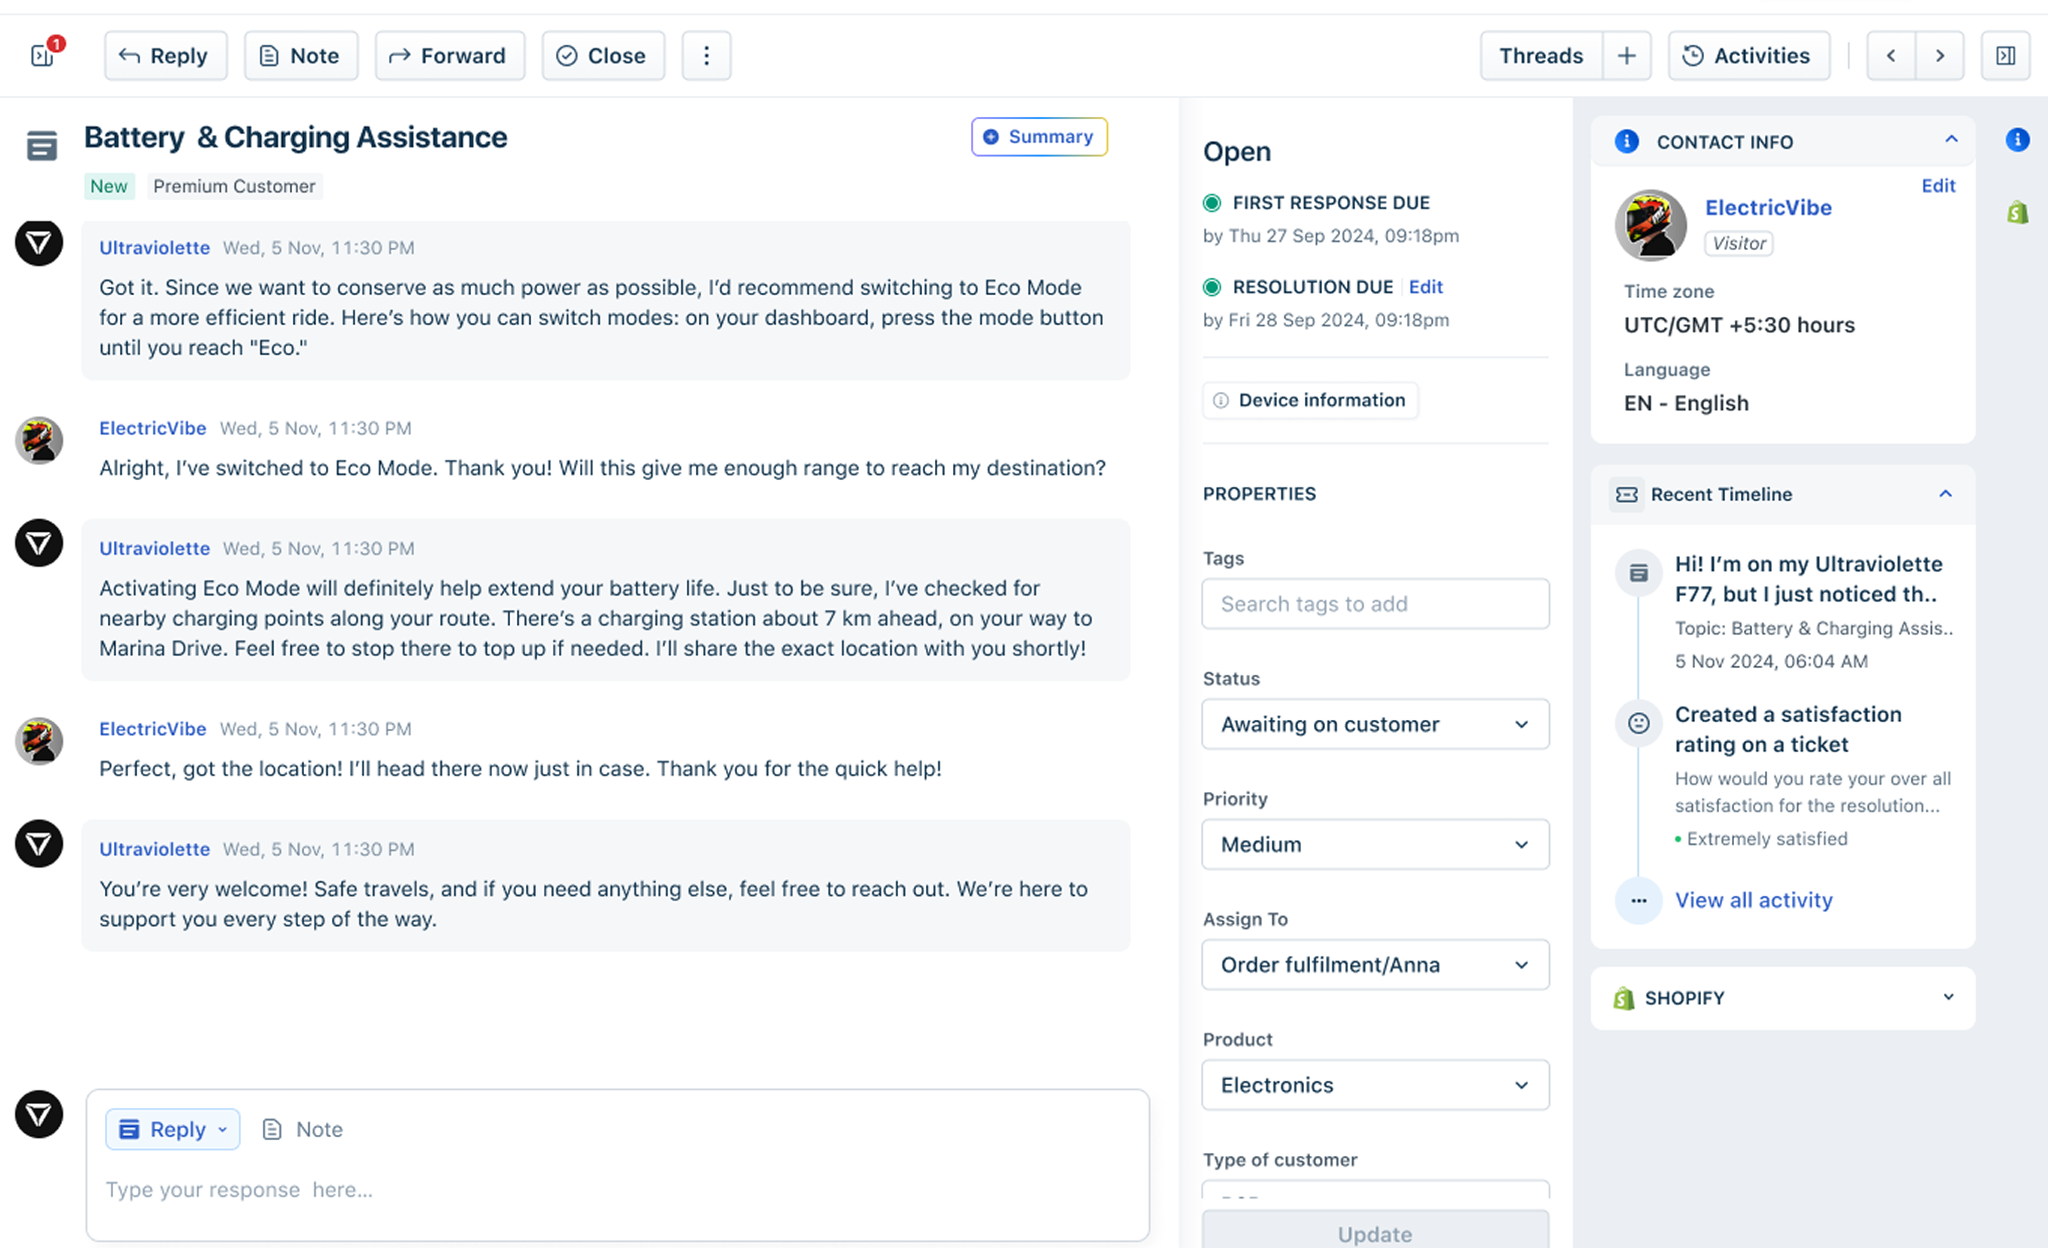Viewport: 2048px width, 1248px height.
Task: Open View all activity link
Action: 1753,900
